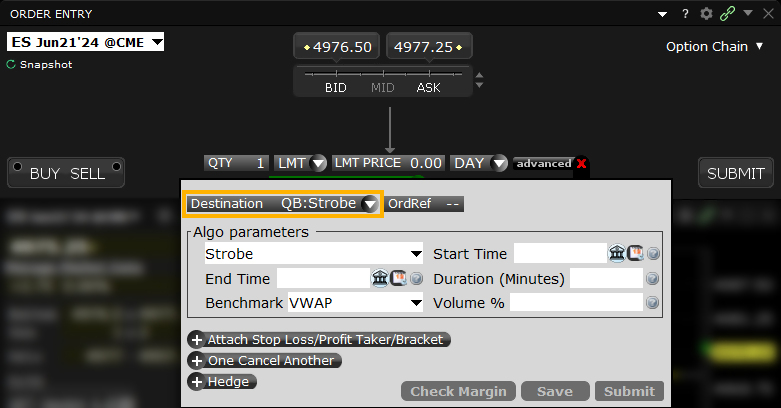Image resolution: width=781 pixels, height=408 pixels.
Task: Click the exchange-hours icon beside End Time
Action: (380, 278)
